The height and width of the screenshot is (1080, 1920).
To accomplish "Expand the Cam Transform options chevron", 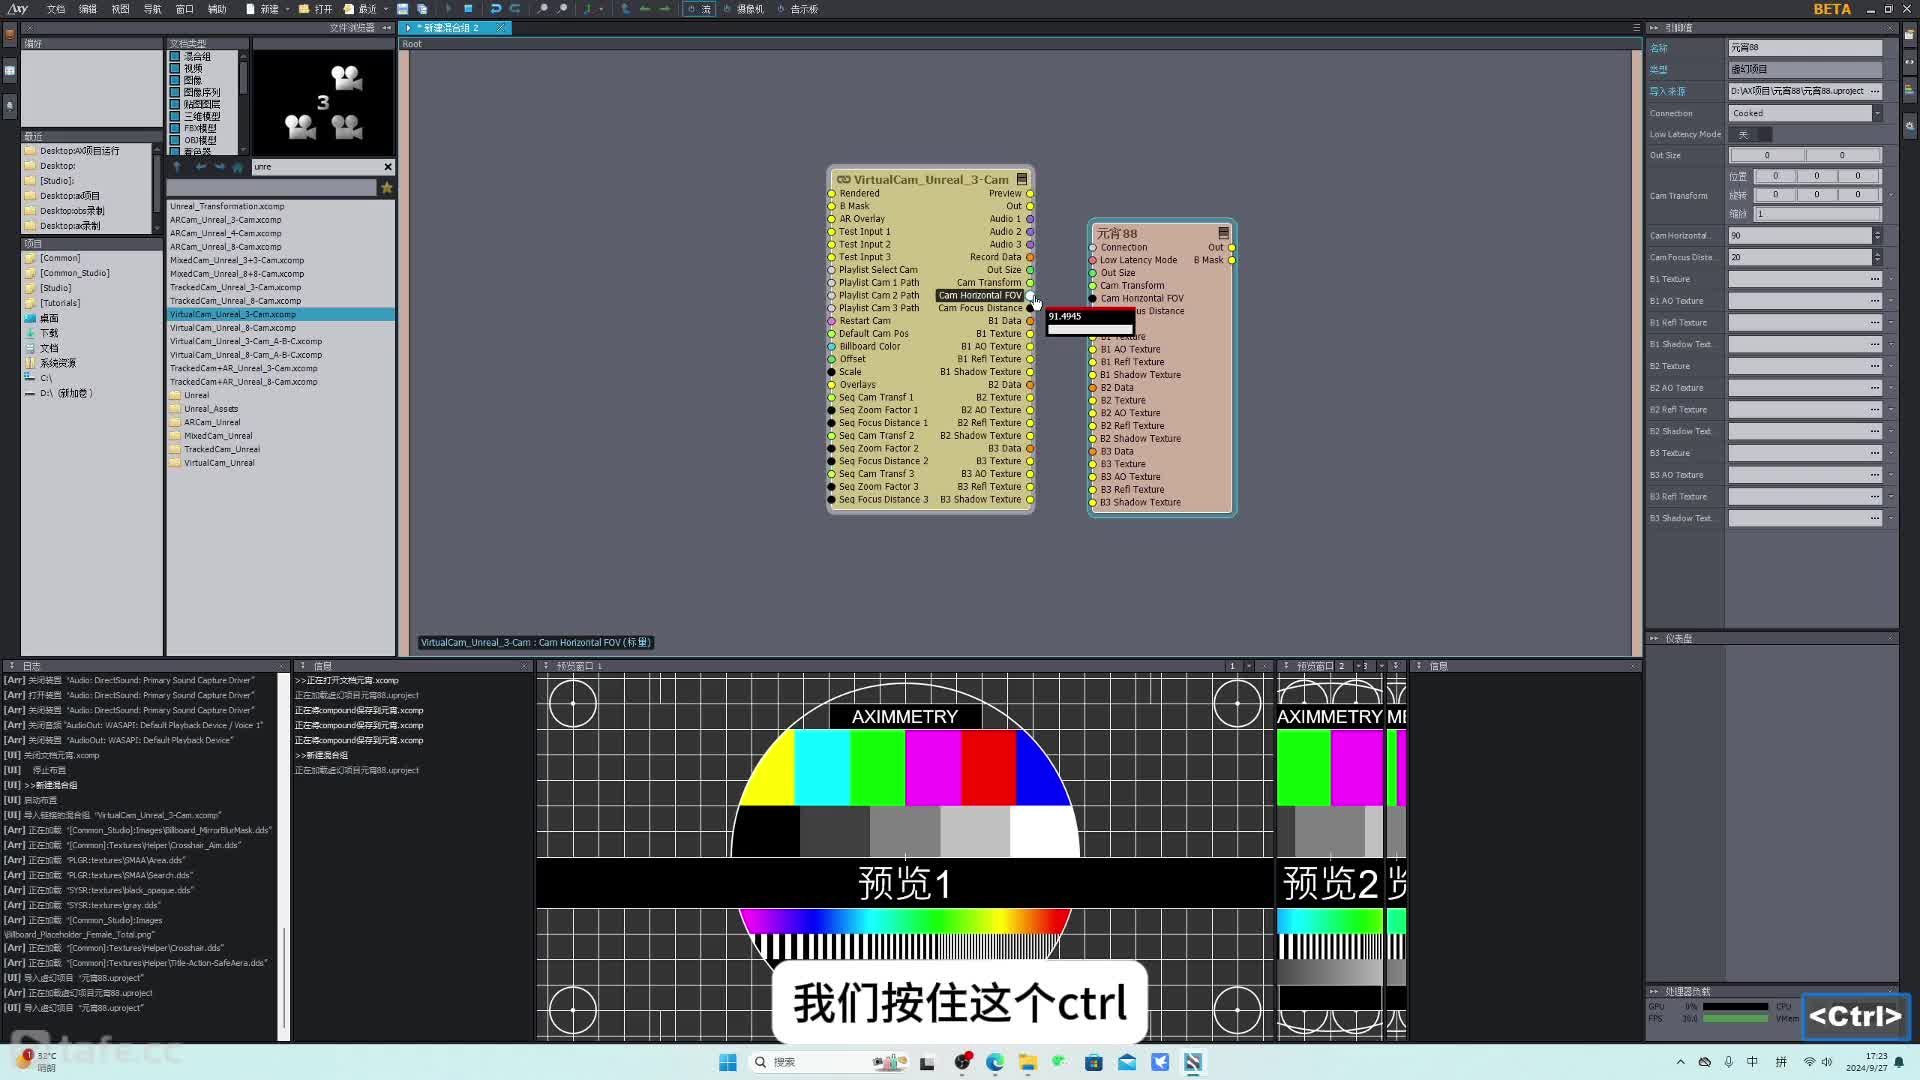I will click(x=1891, y=196).
